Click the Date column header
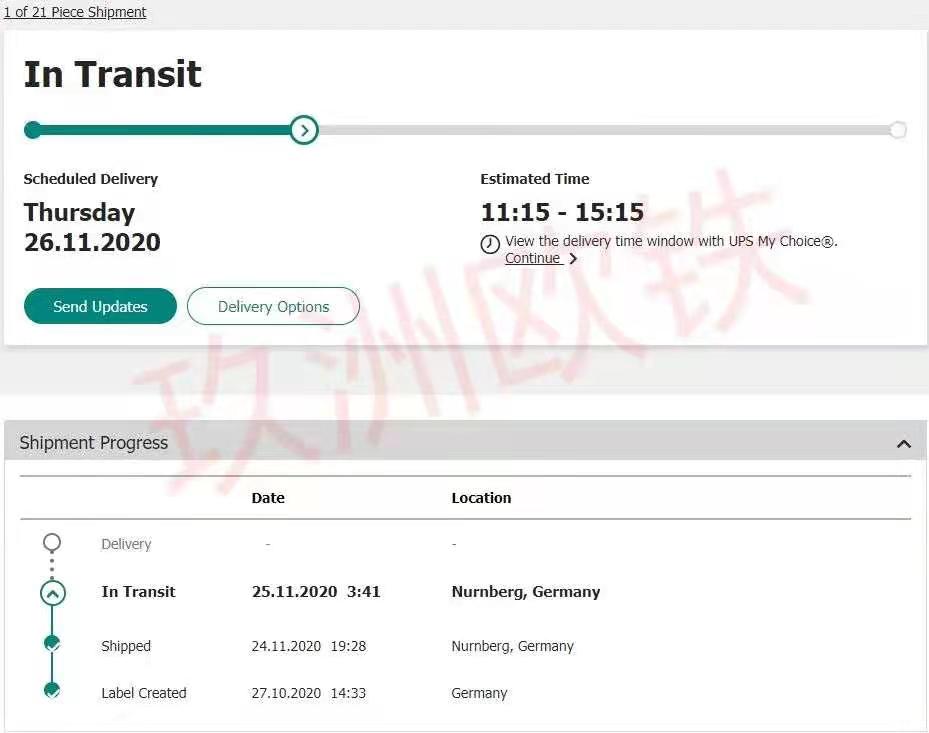 tap(268, 498)
